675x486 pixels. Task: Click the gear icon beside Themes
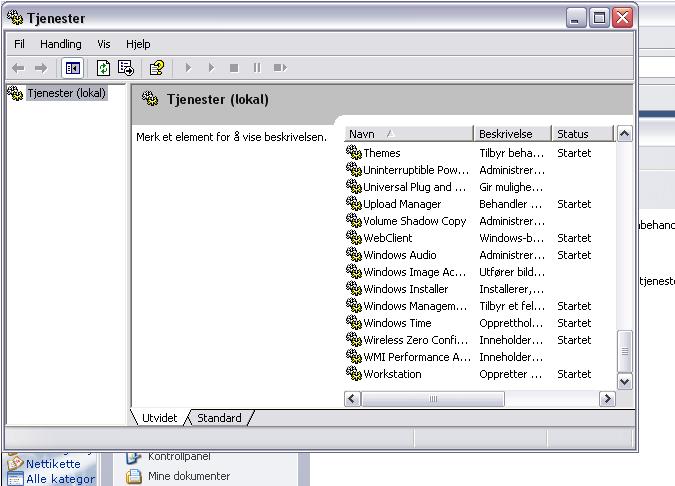tap(353, 152)
